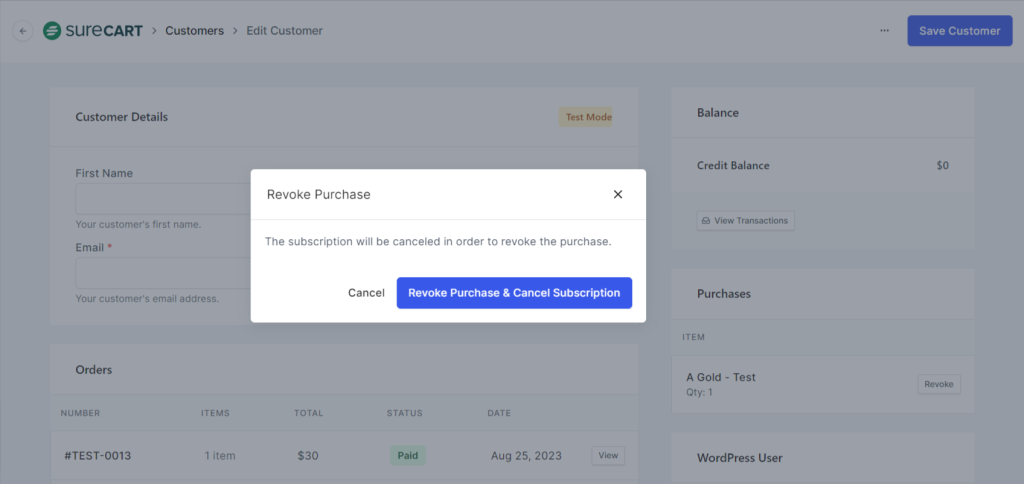Click the $0 credit balance value
Screen dimensions: 1024x484
942,165
